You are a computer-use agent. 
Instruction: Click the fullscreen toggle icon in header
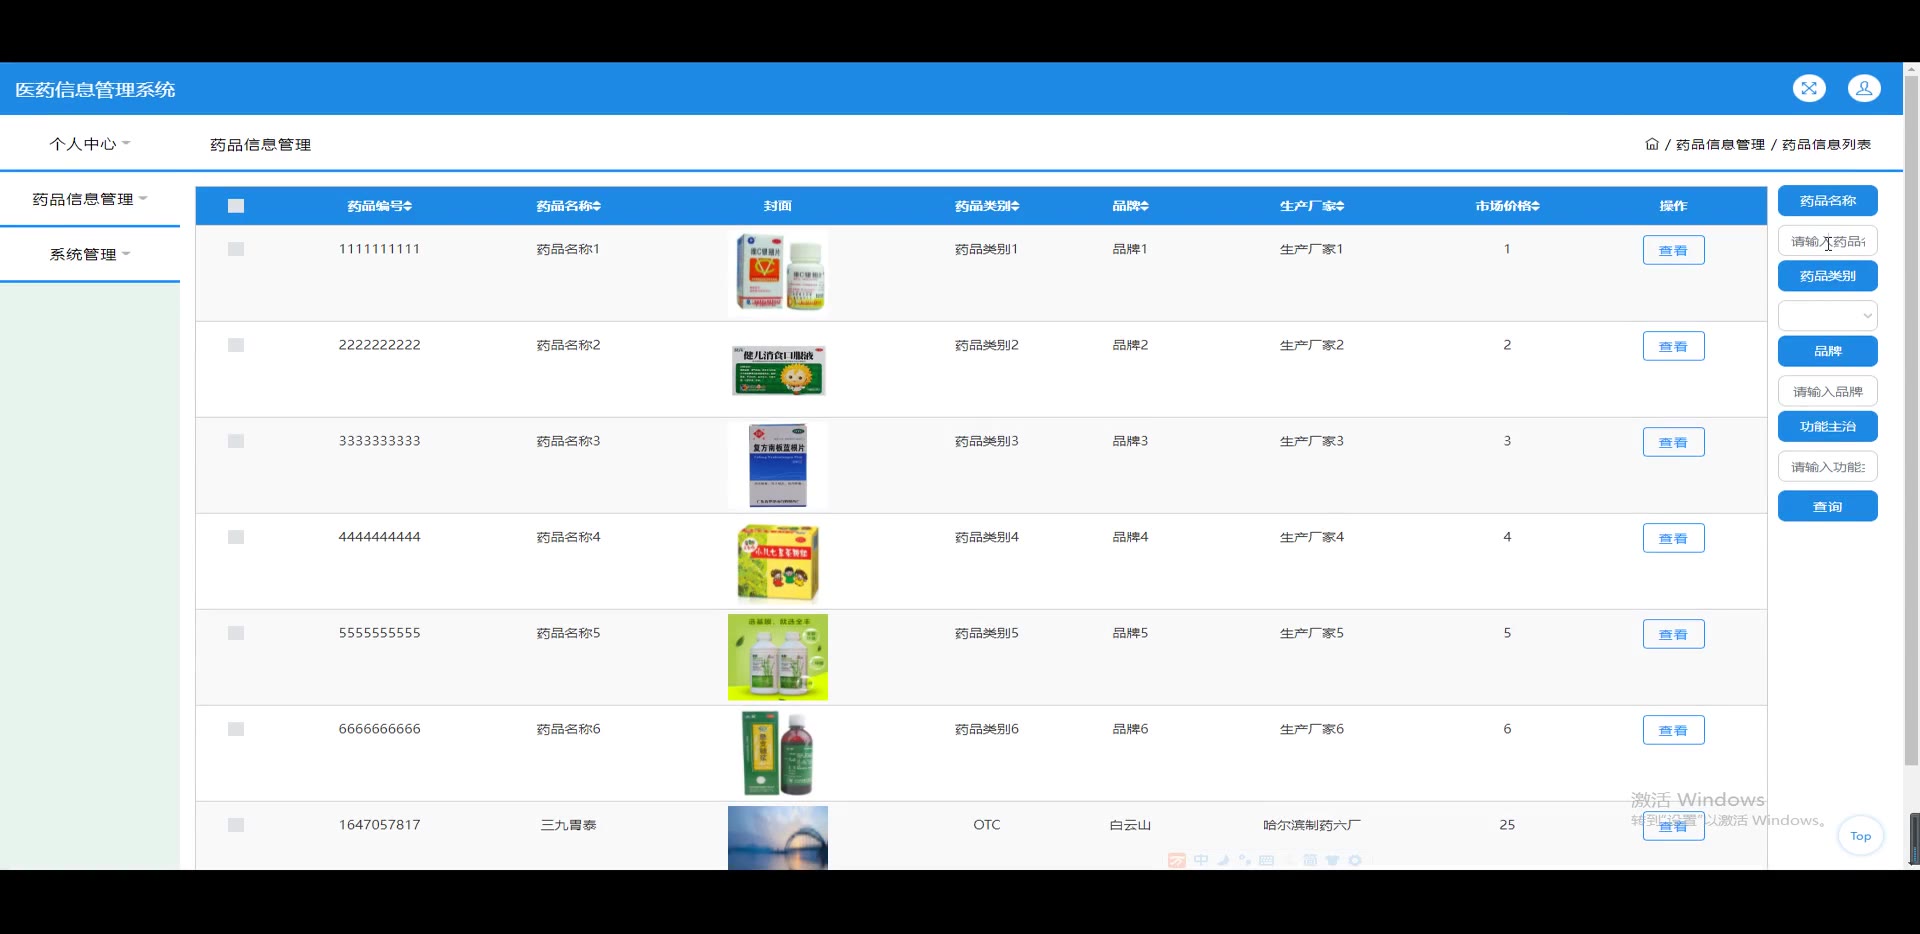(x=1809, y=89)
